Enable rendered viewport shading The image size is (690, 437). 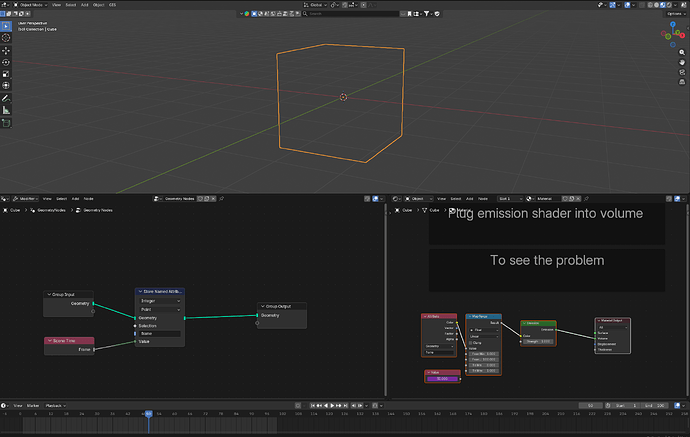pos(669,5)
